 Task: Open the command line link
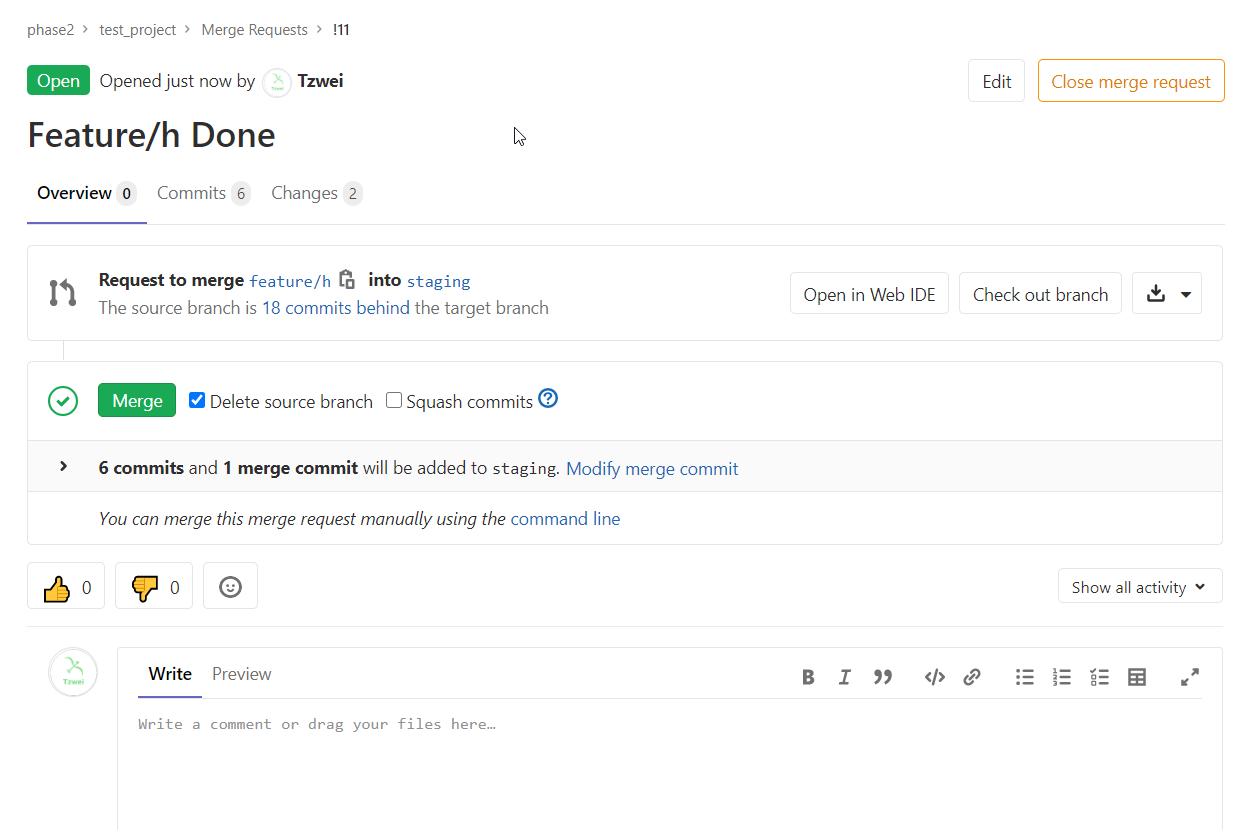click(x=565, y=519)
